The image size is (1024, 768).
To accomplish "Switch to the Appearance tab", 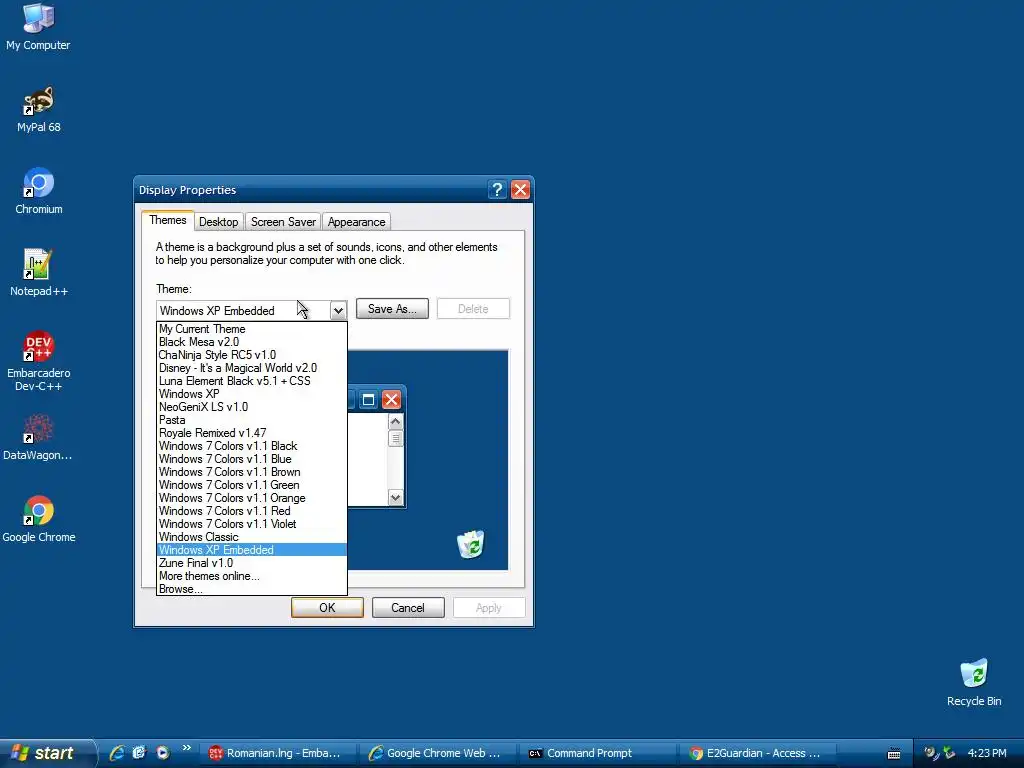I will 357,222.
